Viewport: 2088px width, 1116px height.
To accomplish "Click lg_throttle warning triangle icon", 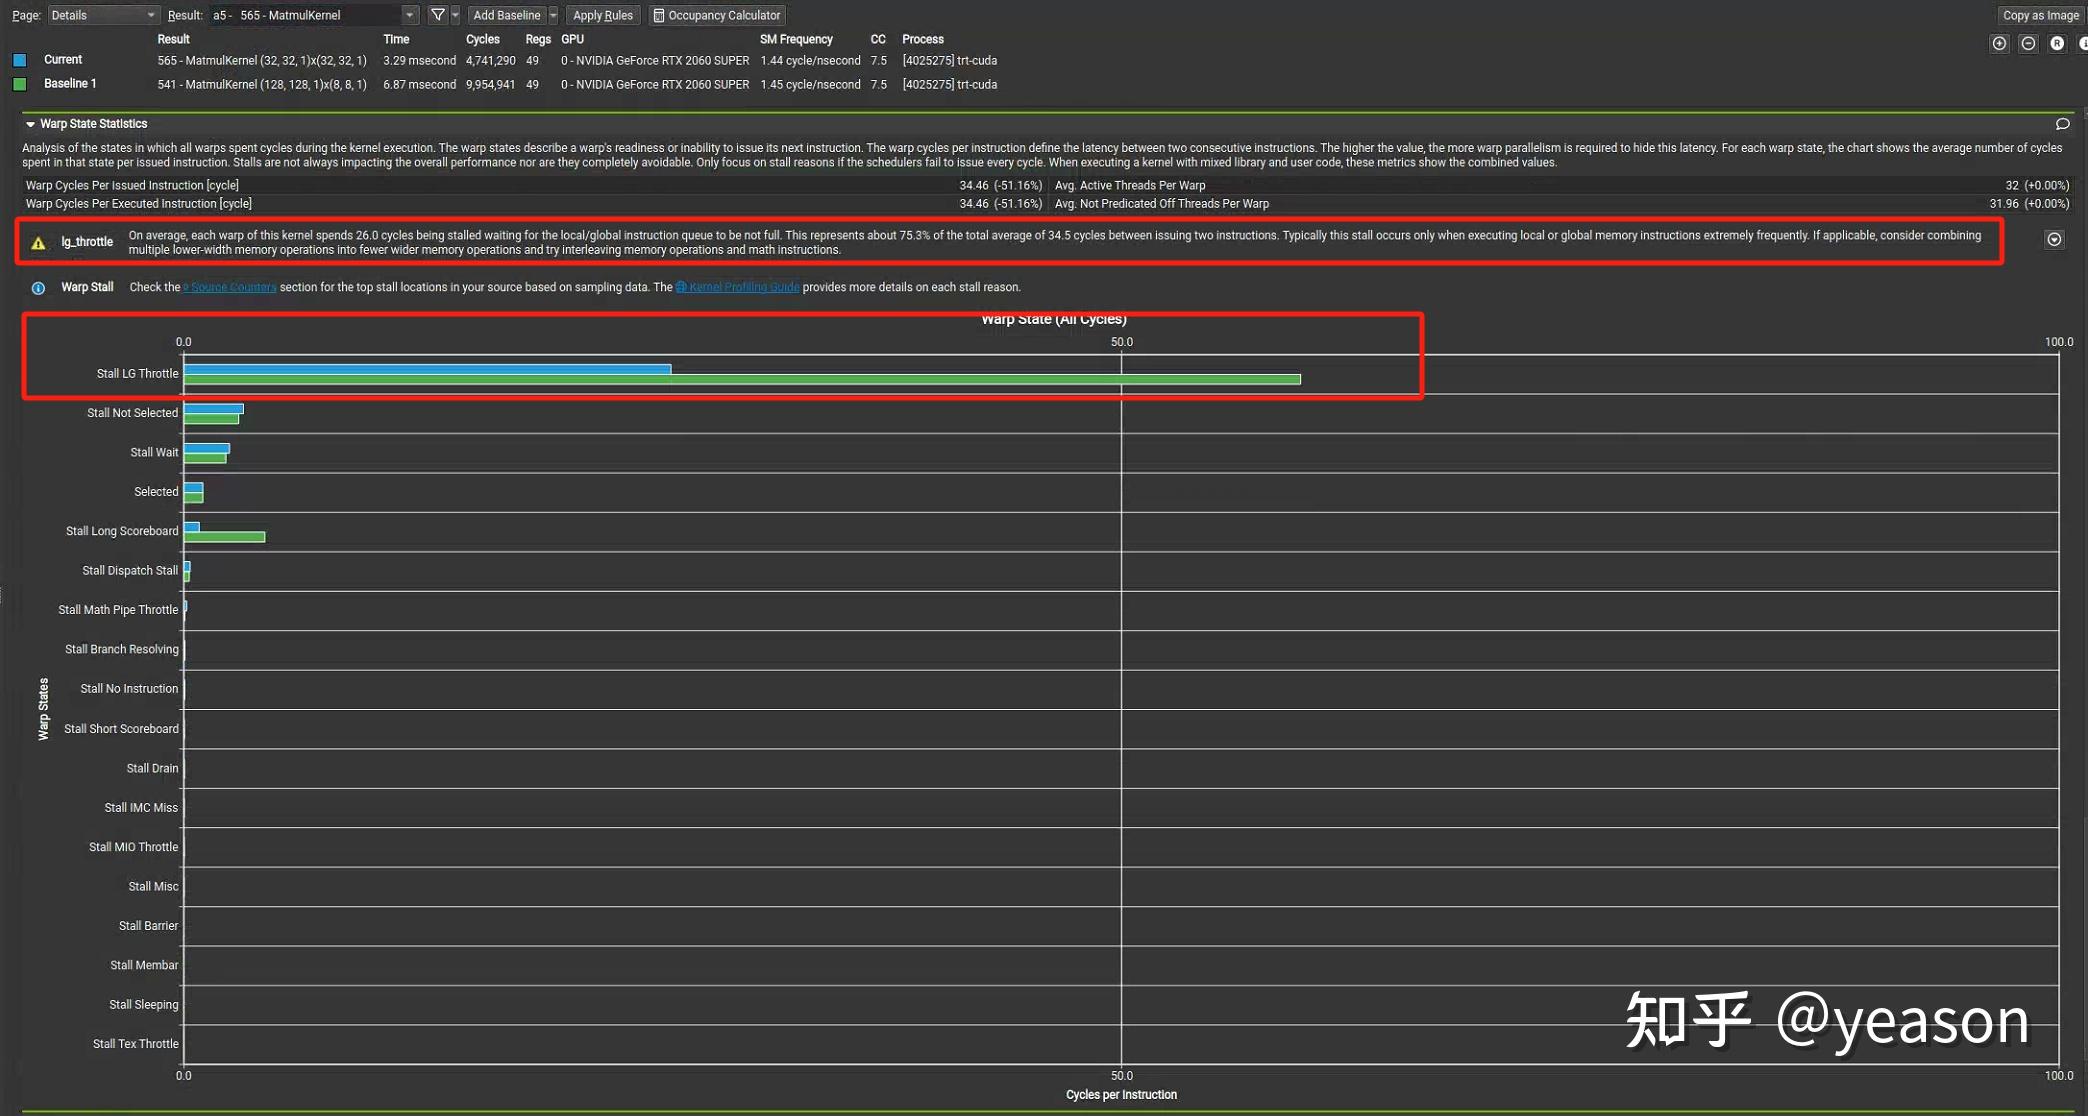I will [x=38, y=243].
